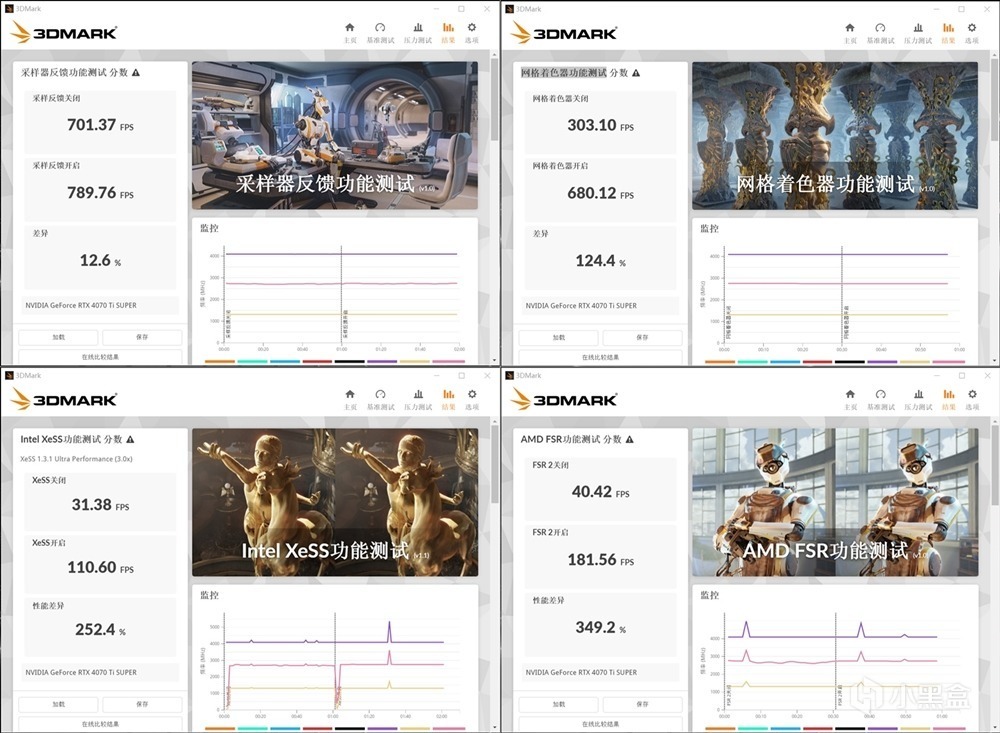The image size is (1000, 733).
Task: Open 基准测试 in AMD FSR window
Action: [x=880, y=399]
